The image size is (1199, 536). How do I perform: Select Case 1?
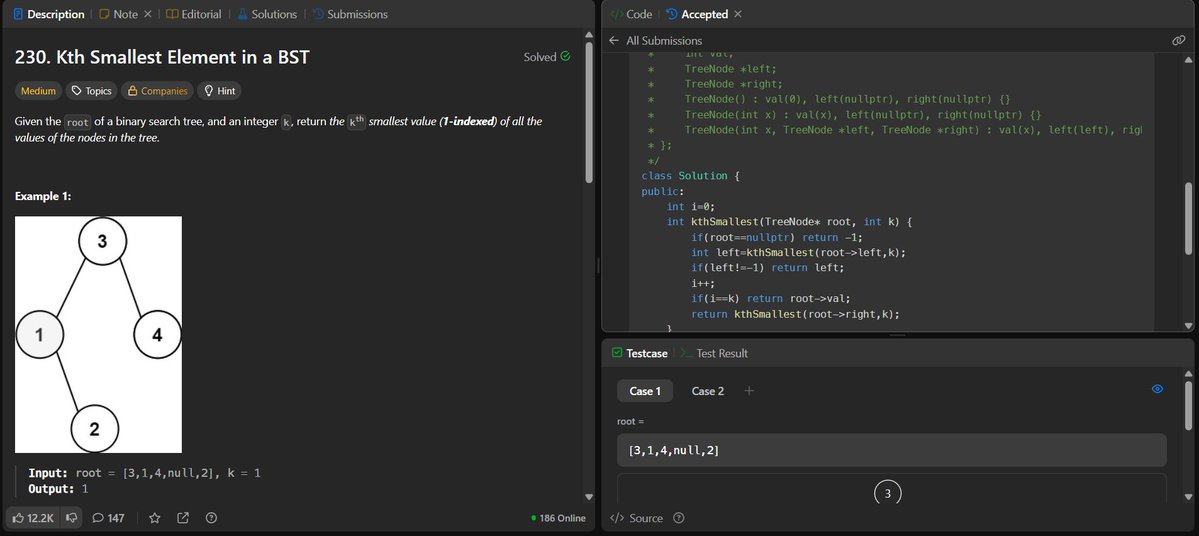[645, 391]
